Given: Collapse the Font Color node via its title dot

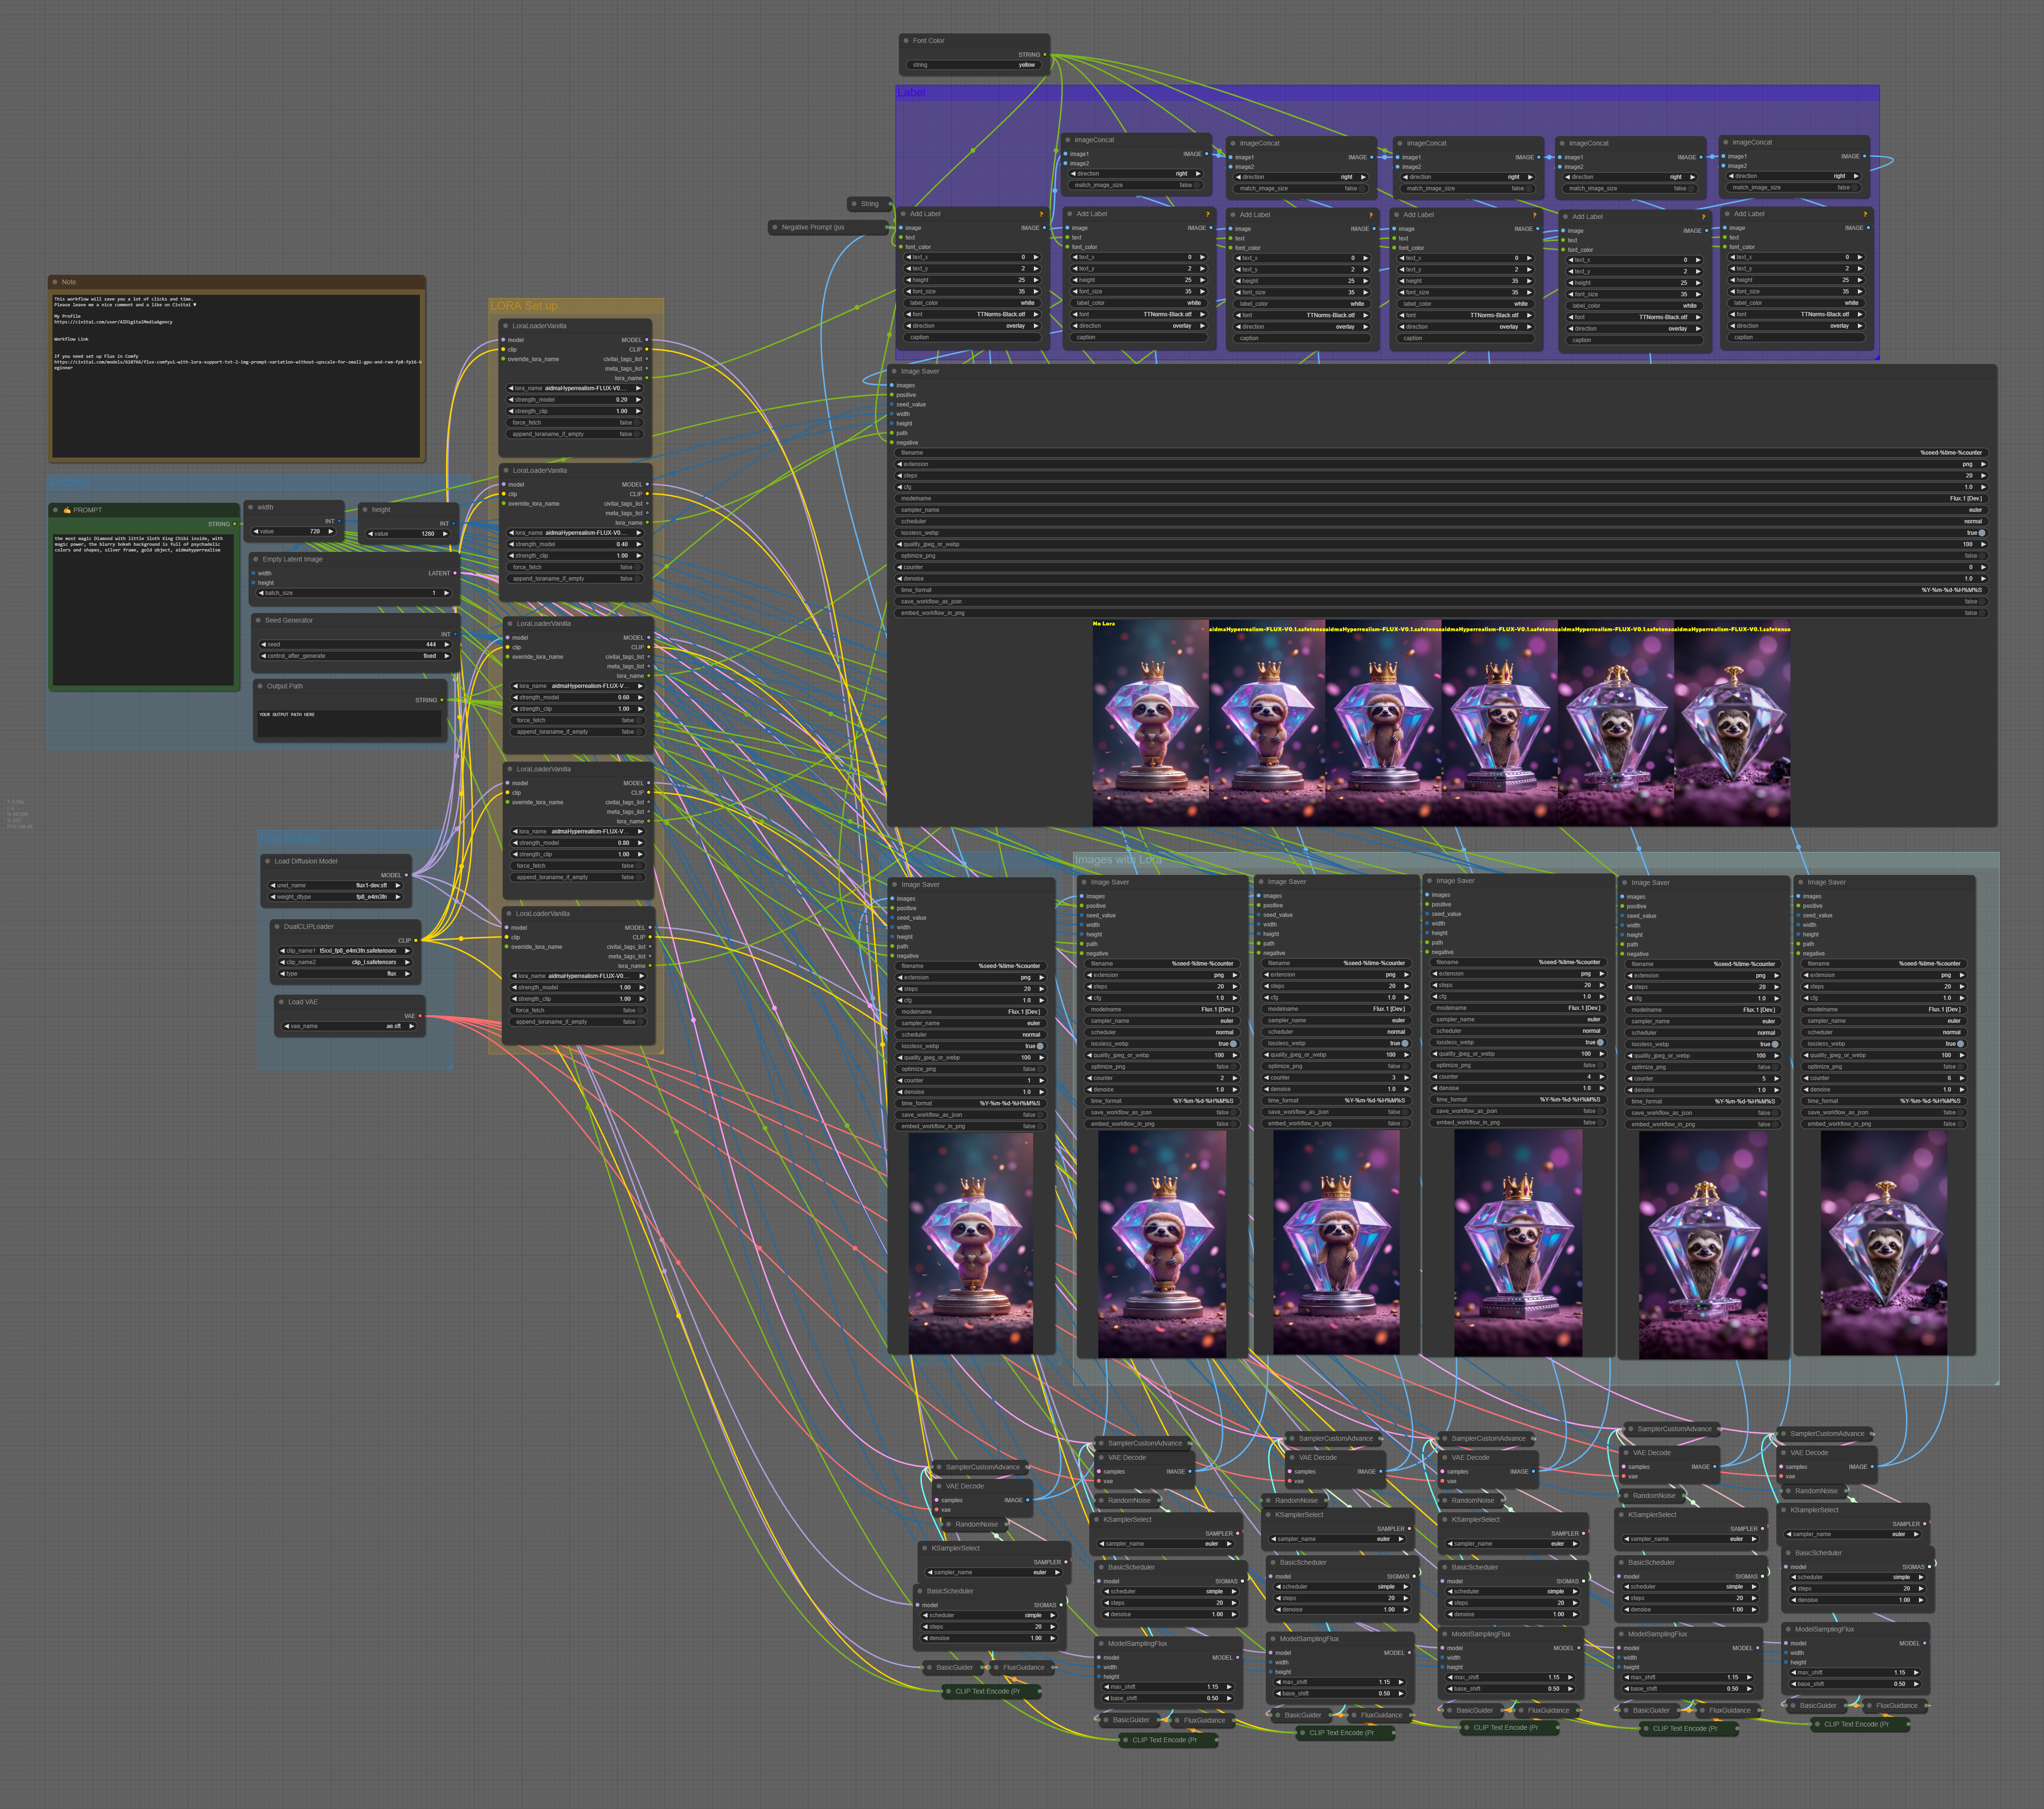Looking at the screenshot, I should [906, 41].
